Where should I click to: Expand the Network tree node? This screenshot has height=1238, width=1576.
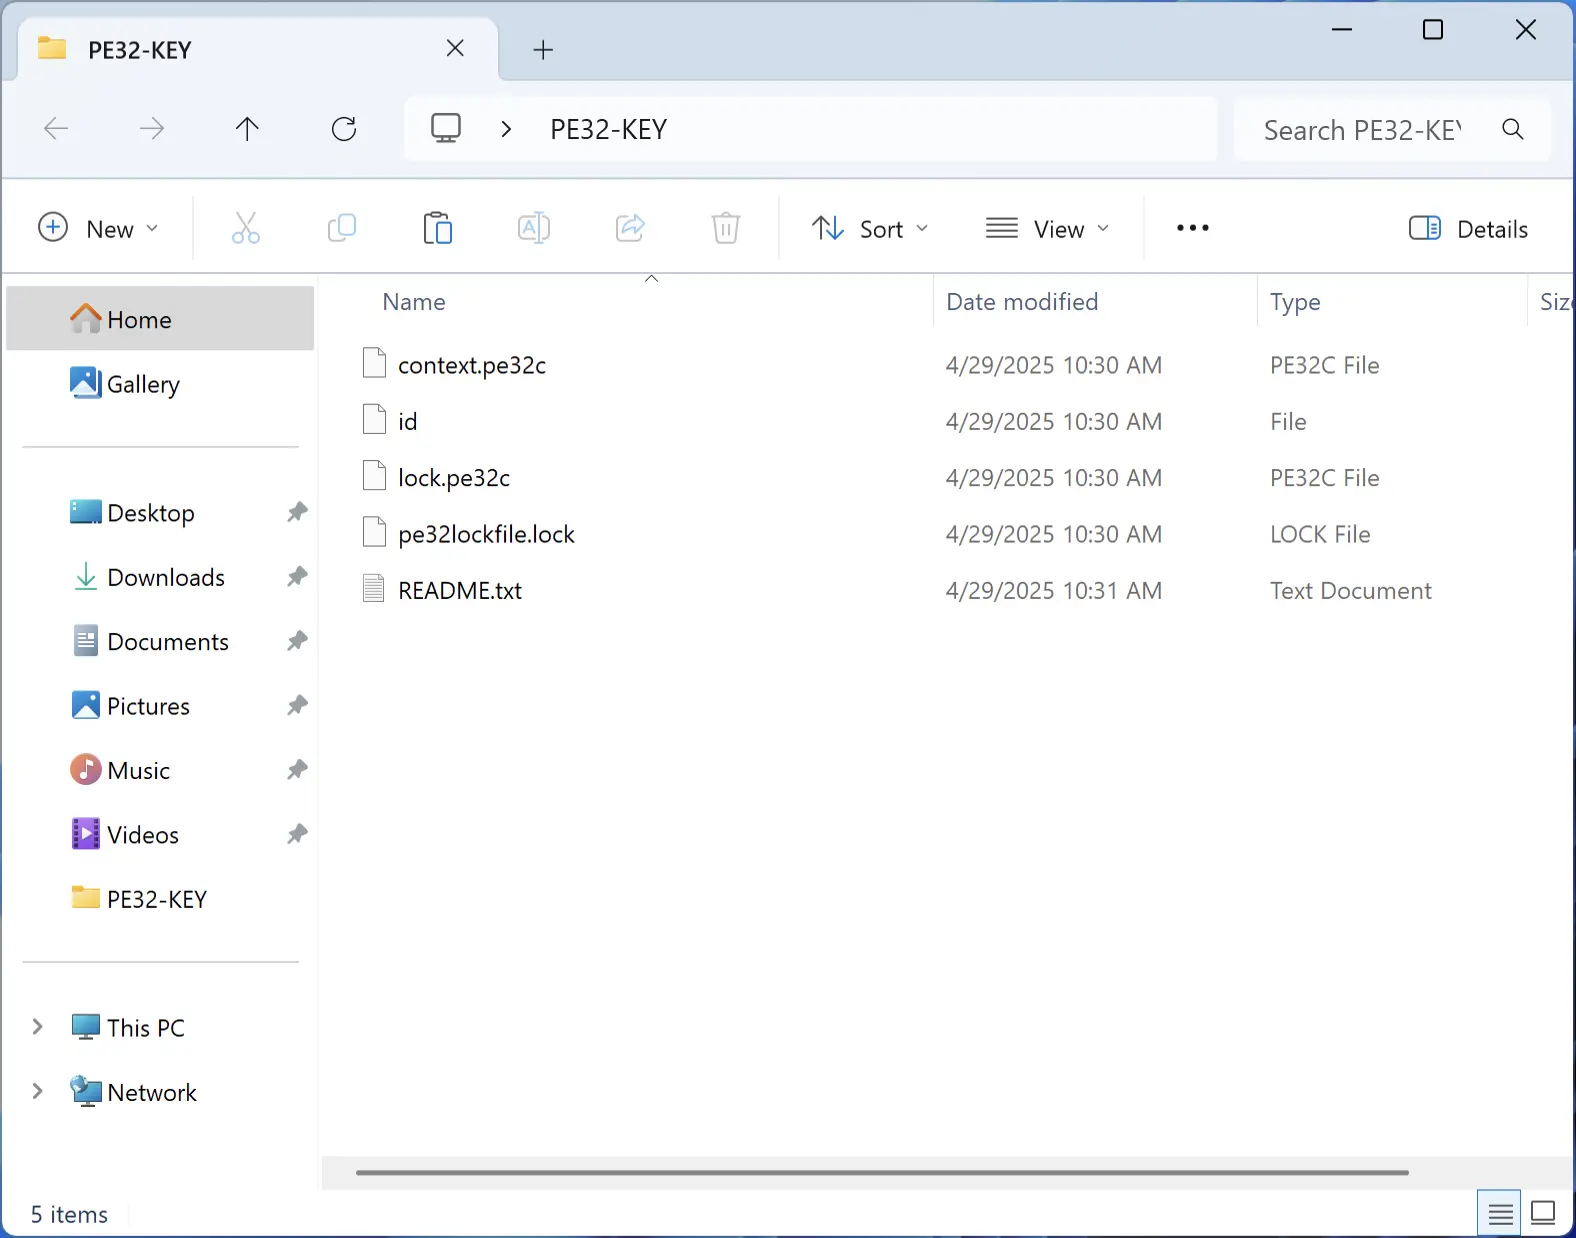point(37,1091)
